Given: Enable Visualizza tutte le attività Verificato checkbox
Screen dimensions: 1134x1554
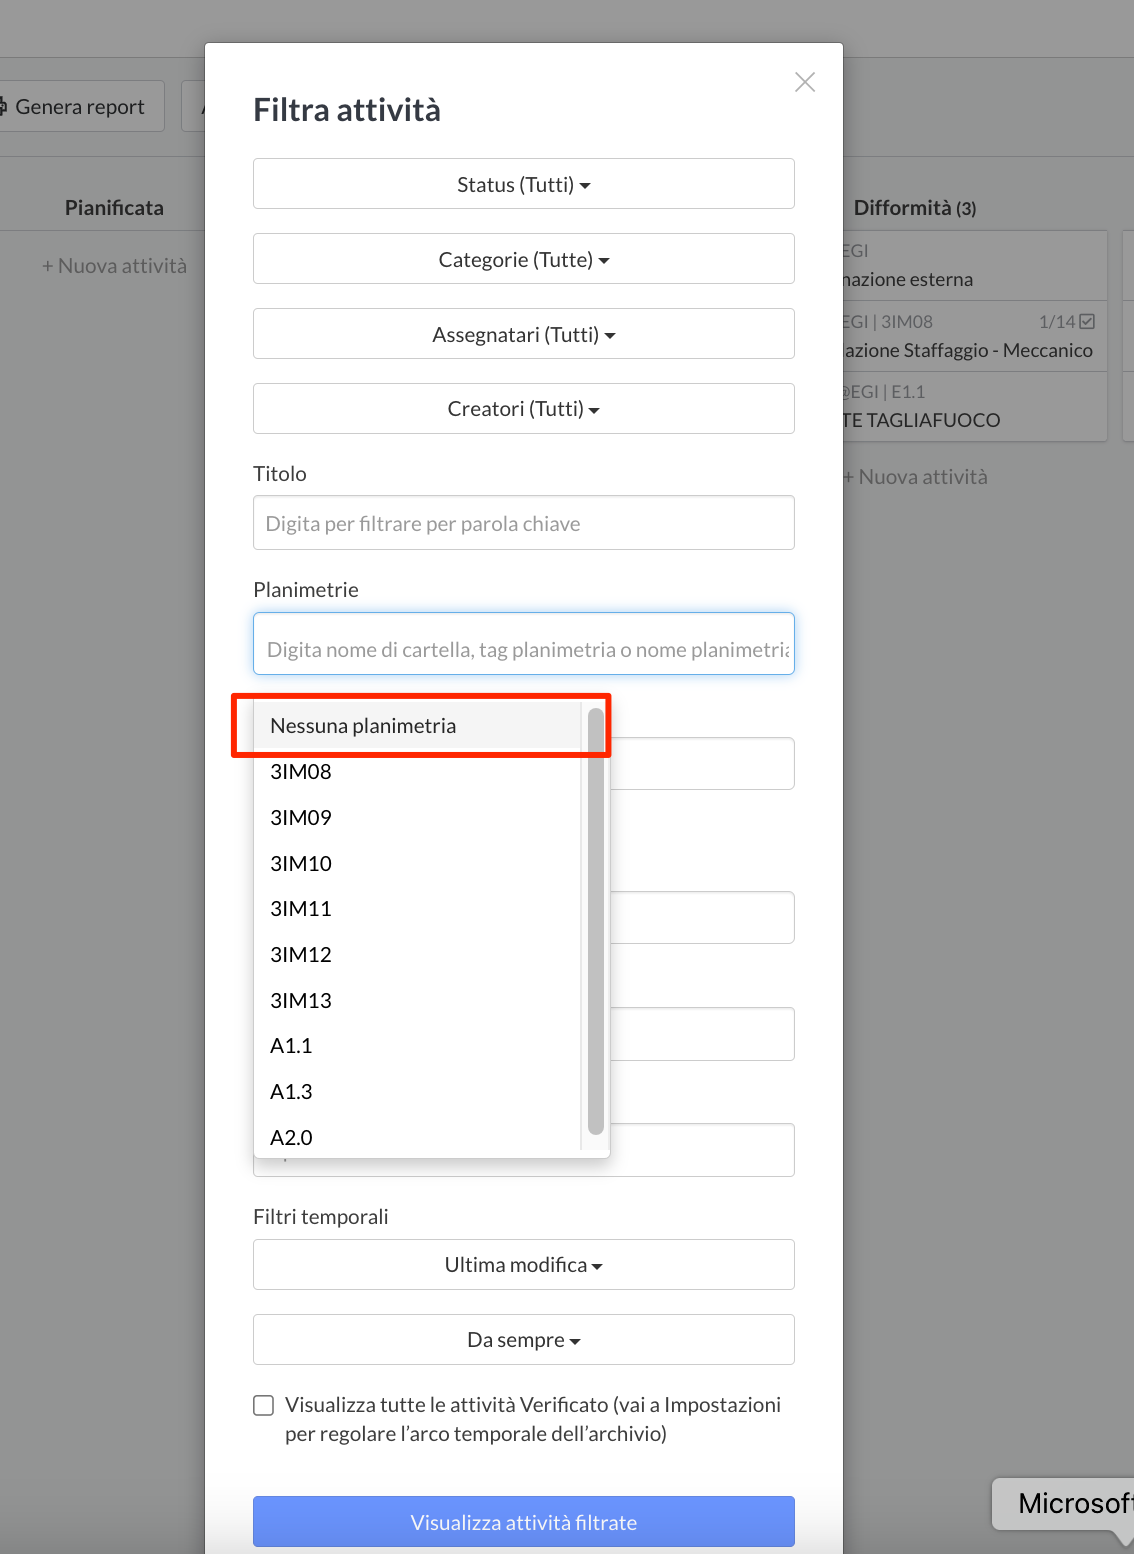Looking at the screenshot, I should [264, 1405].
